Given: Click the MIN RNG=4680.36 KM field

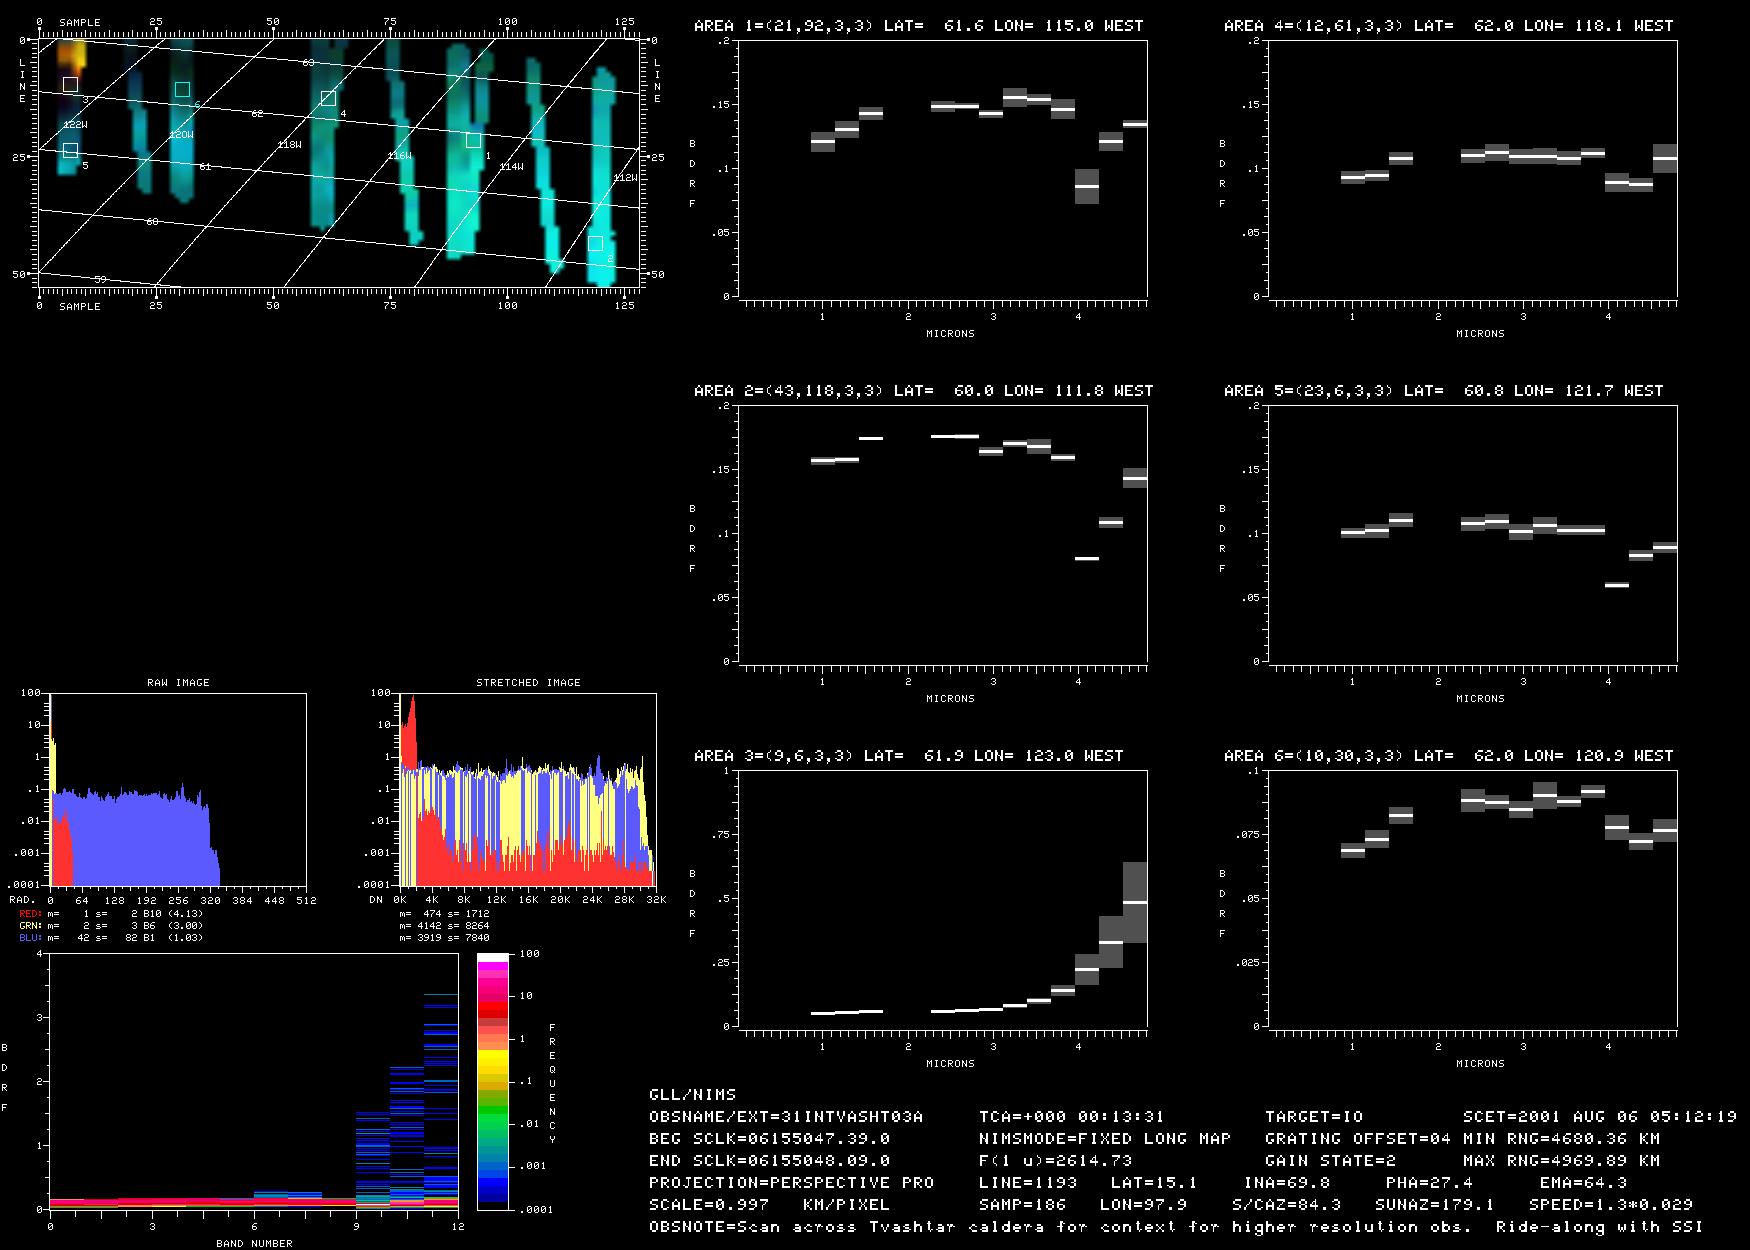Looking at the screenshot, I should point(1562,1139).
